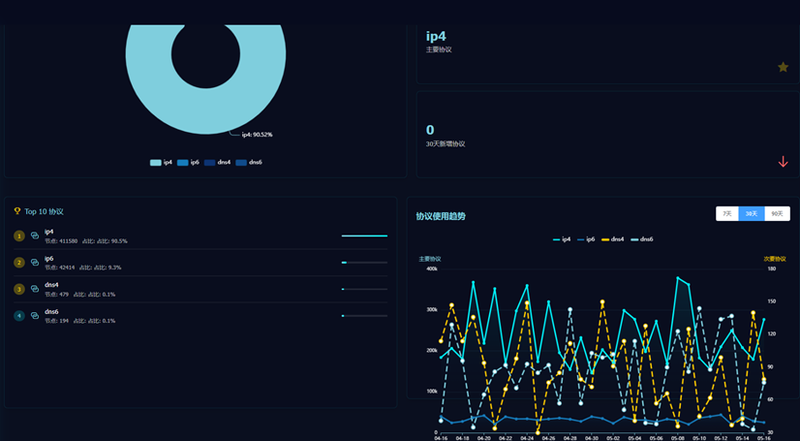The width and height of the screenshot is (800, 441).
Task: Click the 05-16 date on the chart axis
Action: pos(764,438)
